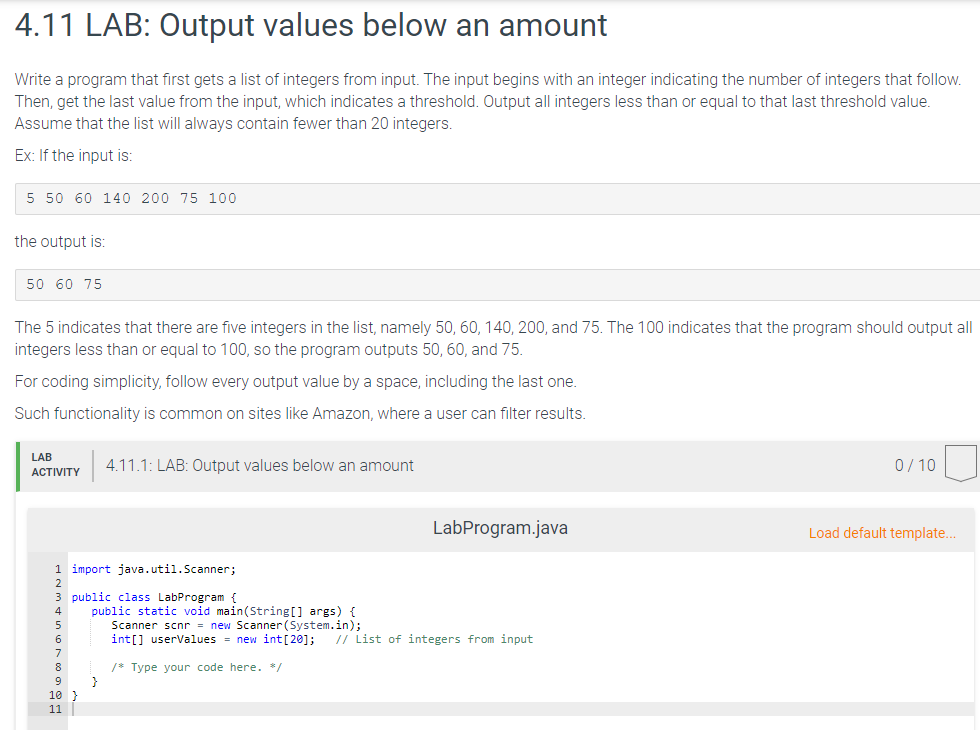Place the cursor on empty code line 11
980x730 pixels.
522,709
